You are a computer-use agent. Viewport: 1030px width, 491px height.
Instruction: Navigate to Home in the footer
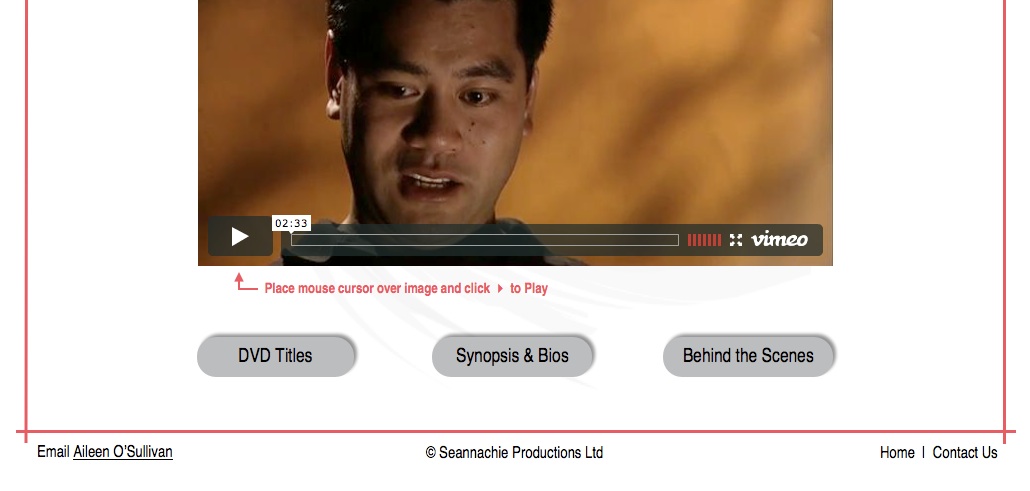[897, 453]
